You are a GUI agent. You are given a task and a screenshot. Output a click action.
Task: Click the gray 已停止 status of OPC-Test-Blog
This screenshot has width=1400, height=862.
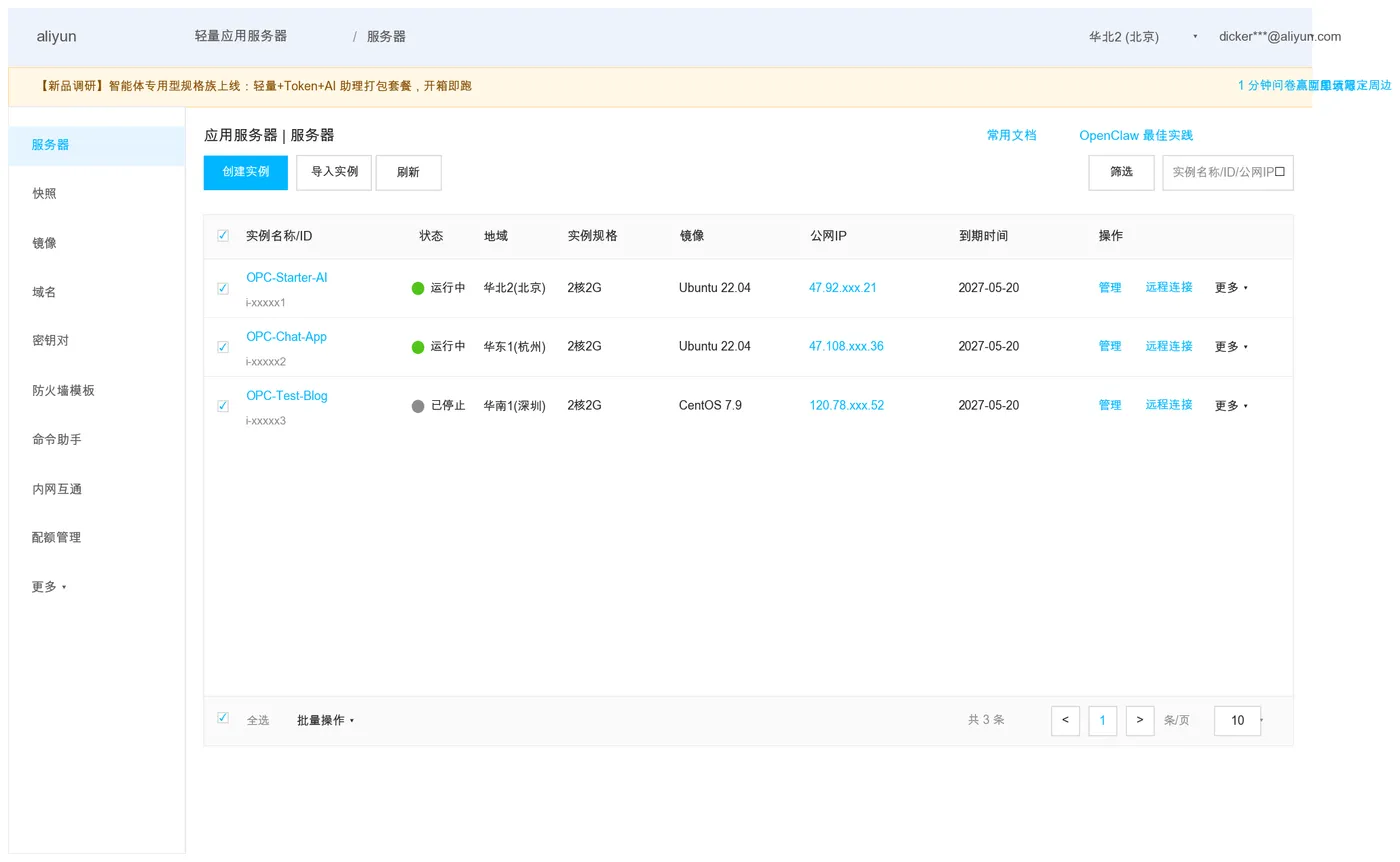[x=438, y=406]
